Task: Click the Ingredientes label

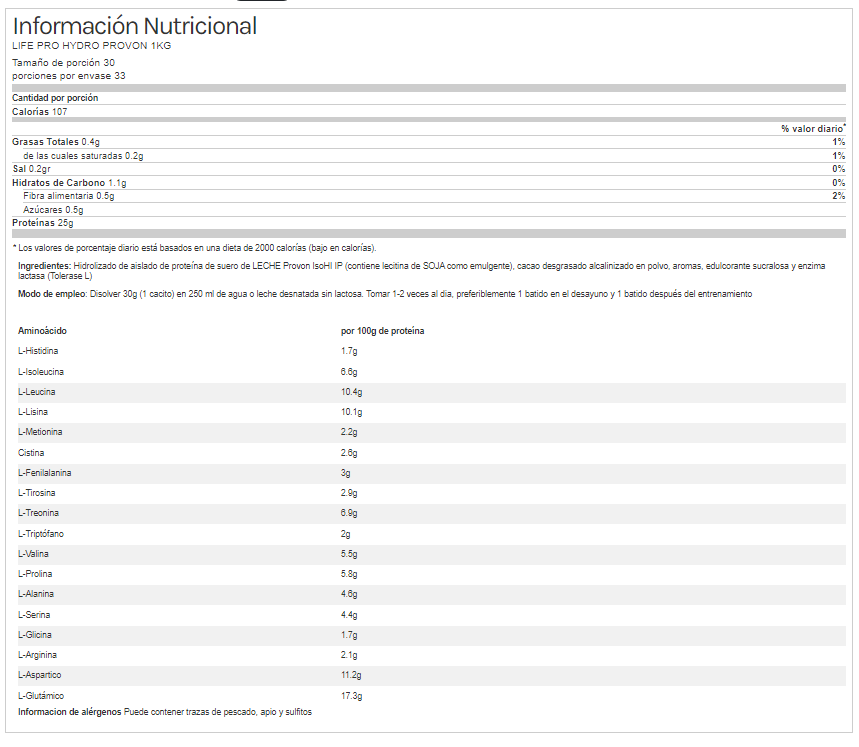Action: (x=44, y=267)
